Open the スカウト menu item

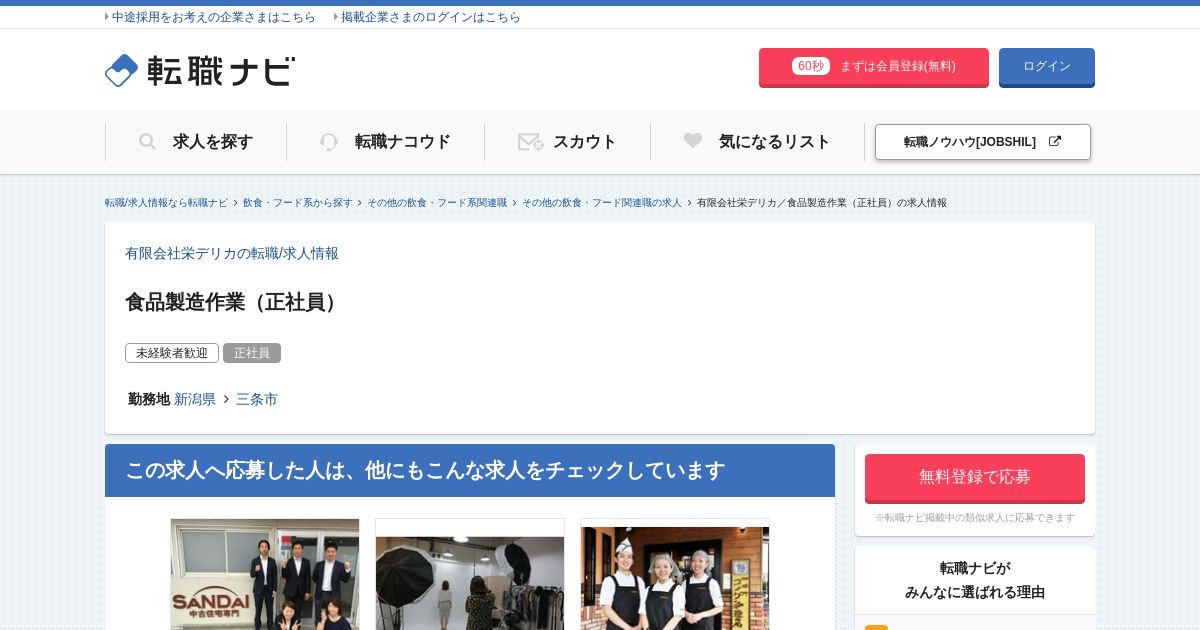(567, 142)
